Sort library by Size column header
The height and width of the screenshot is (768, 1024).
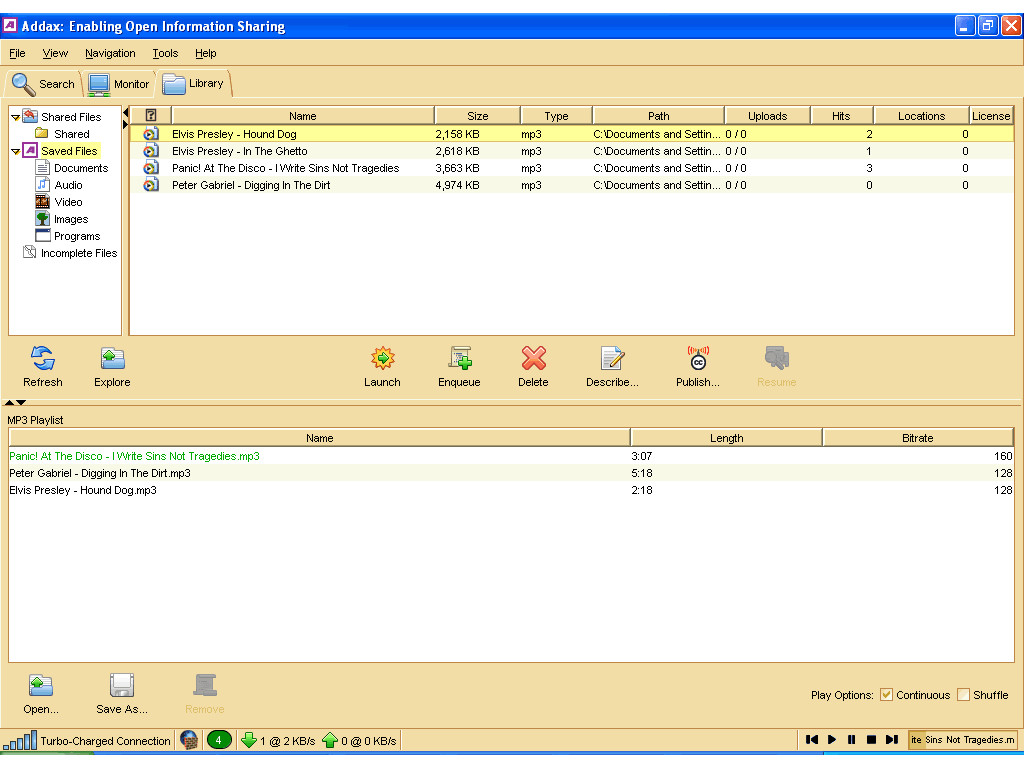(478, 116)
